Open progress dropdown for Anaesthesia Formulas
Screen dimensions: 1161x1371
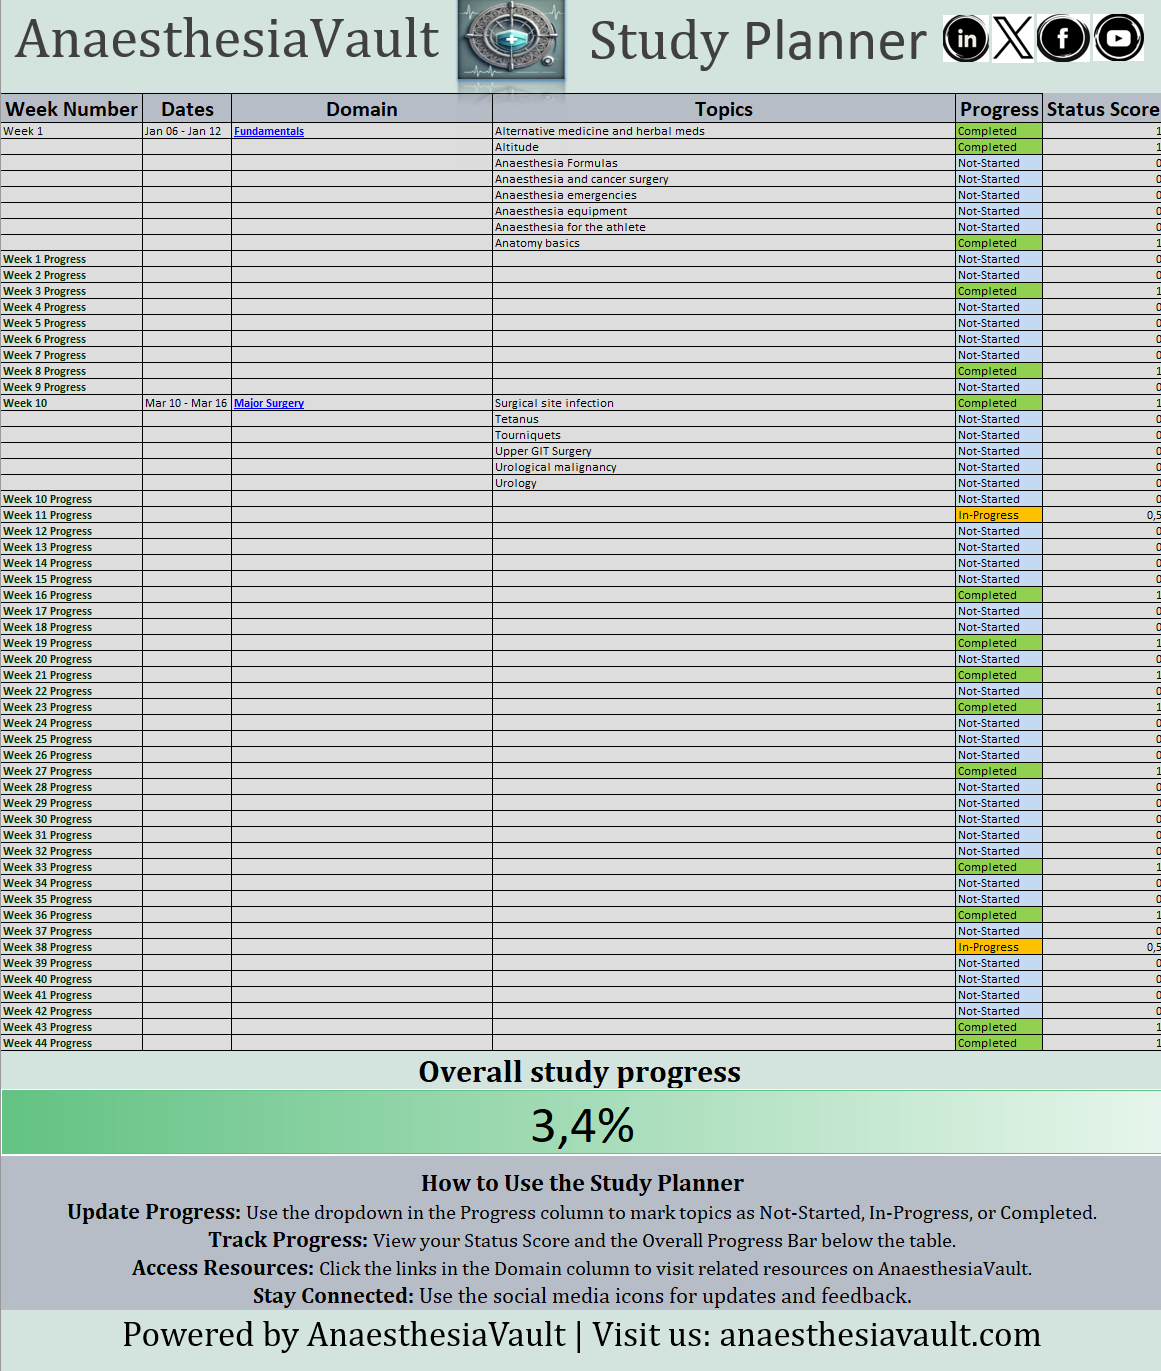click(x=999, y=163)
